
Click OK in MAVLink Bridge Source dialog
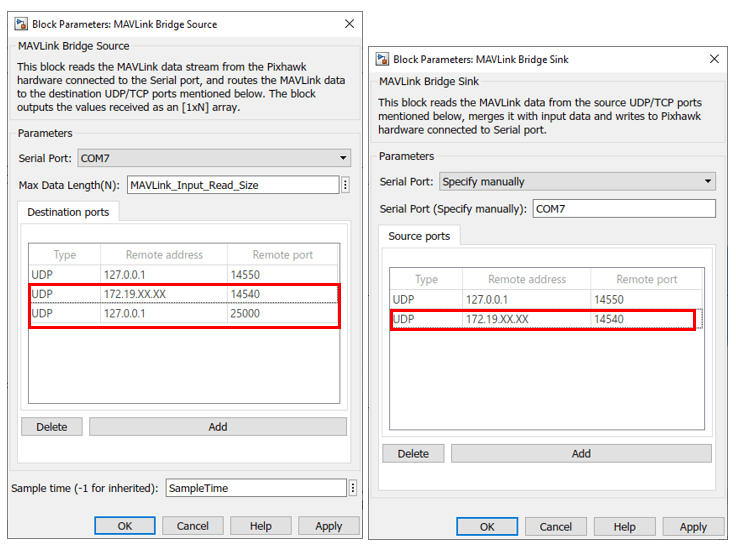pyautogui.click(x=125, y=526)
